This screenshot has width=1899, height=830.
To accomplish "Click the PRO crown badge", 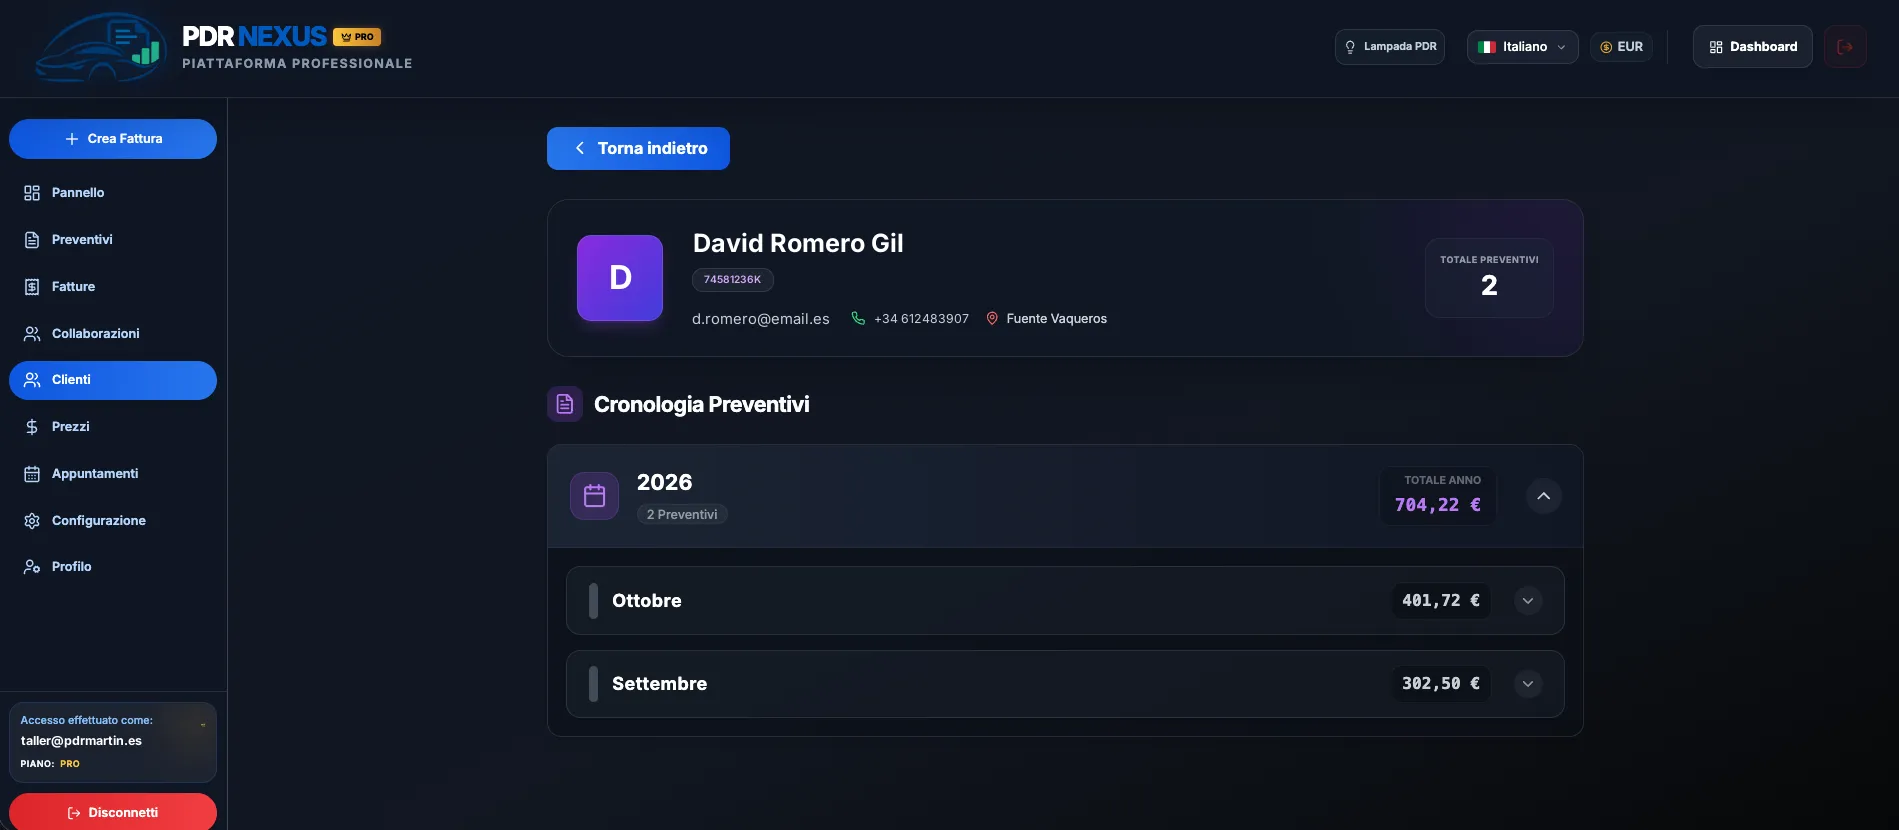I will tap(357, 37).
